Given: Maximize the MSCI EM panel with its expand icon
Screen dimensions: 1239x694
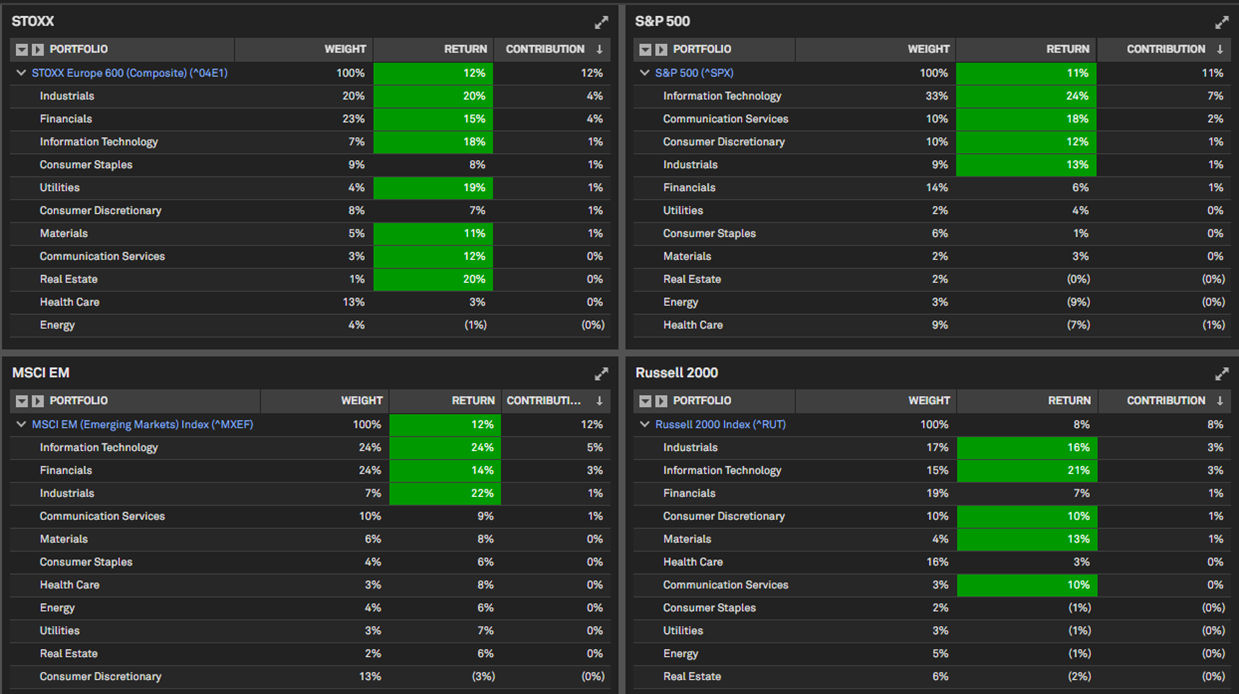Looking at the screenshot, I should point(601,374).
